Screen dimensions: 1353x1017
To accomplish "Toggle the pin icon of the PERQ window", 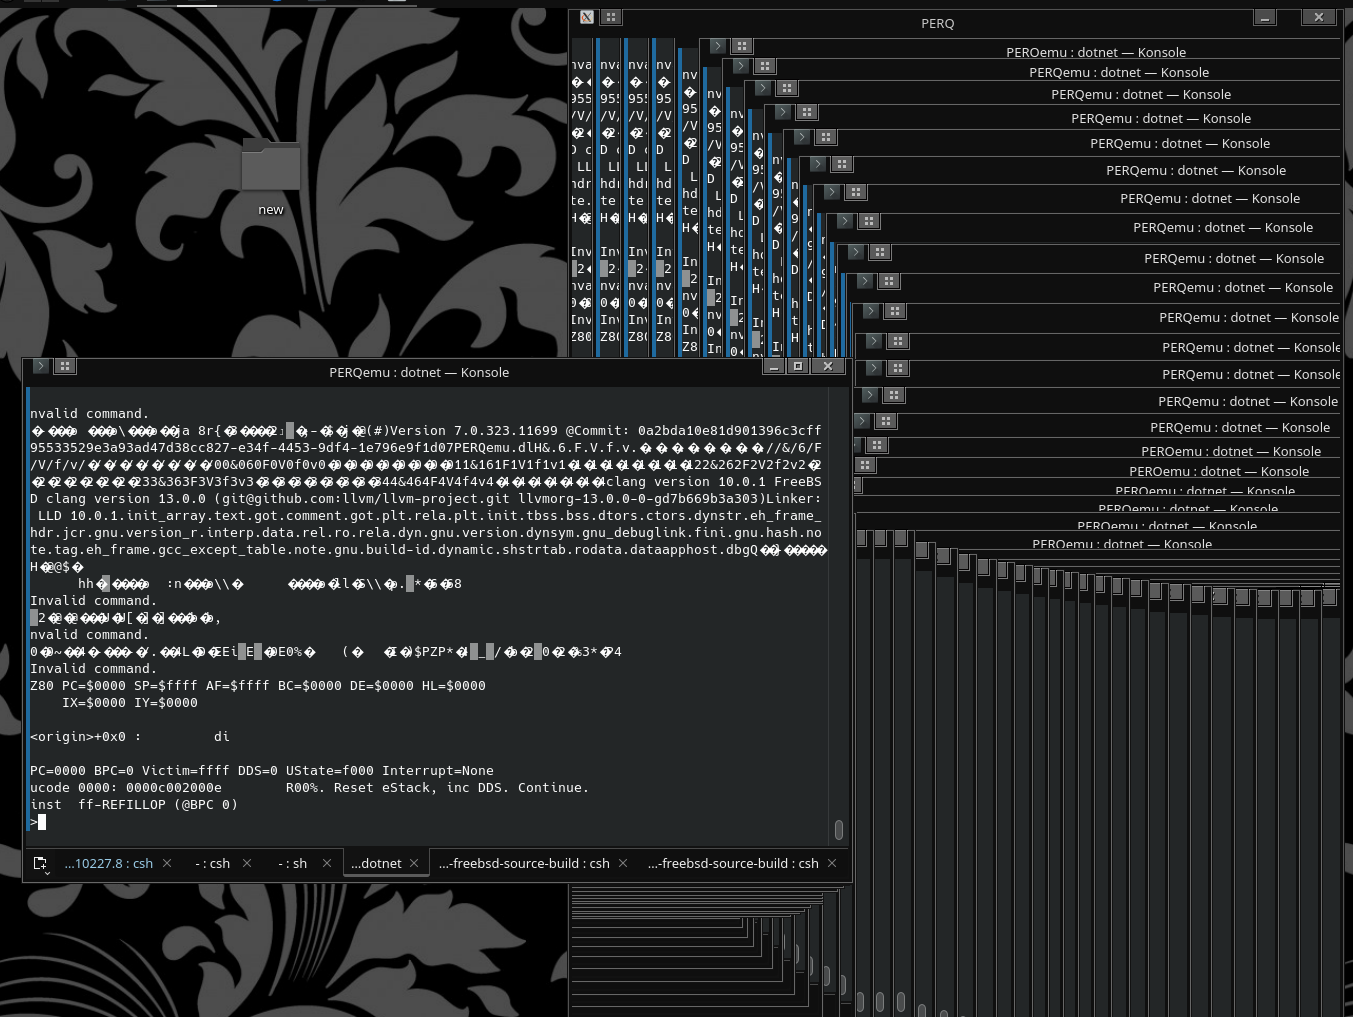I will (611, 17).
